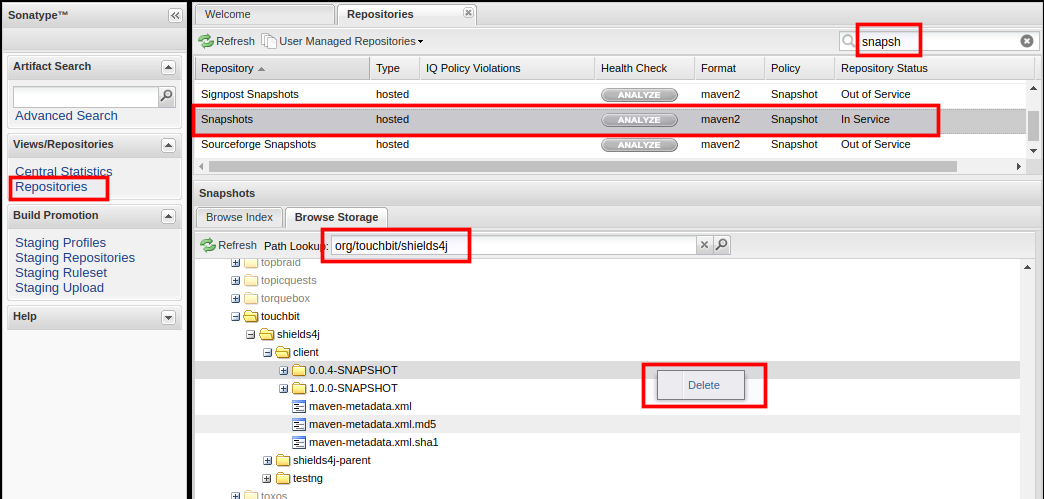The width and height of the screenshot is (1044, 499).
Task: Focus the Artifact Search input field
Action: 85,97
